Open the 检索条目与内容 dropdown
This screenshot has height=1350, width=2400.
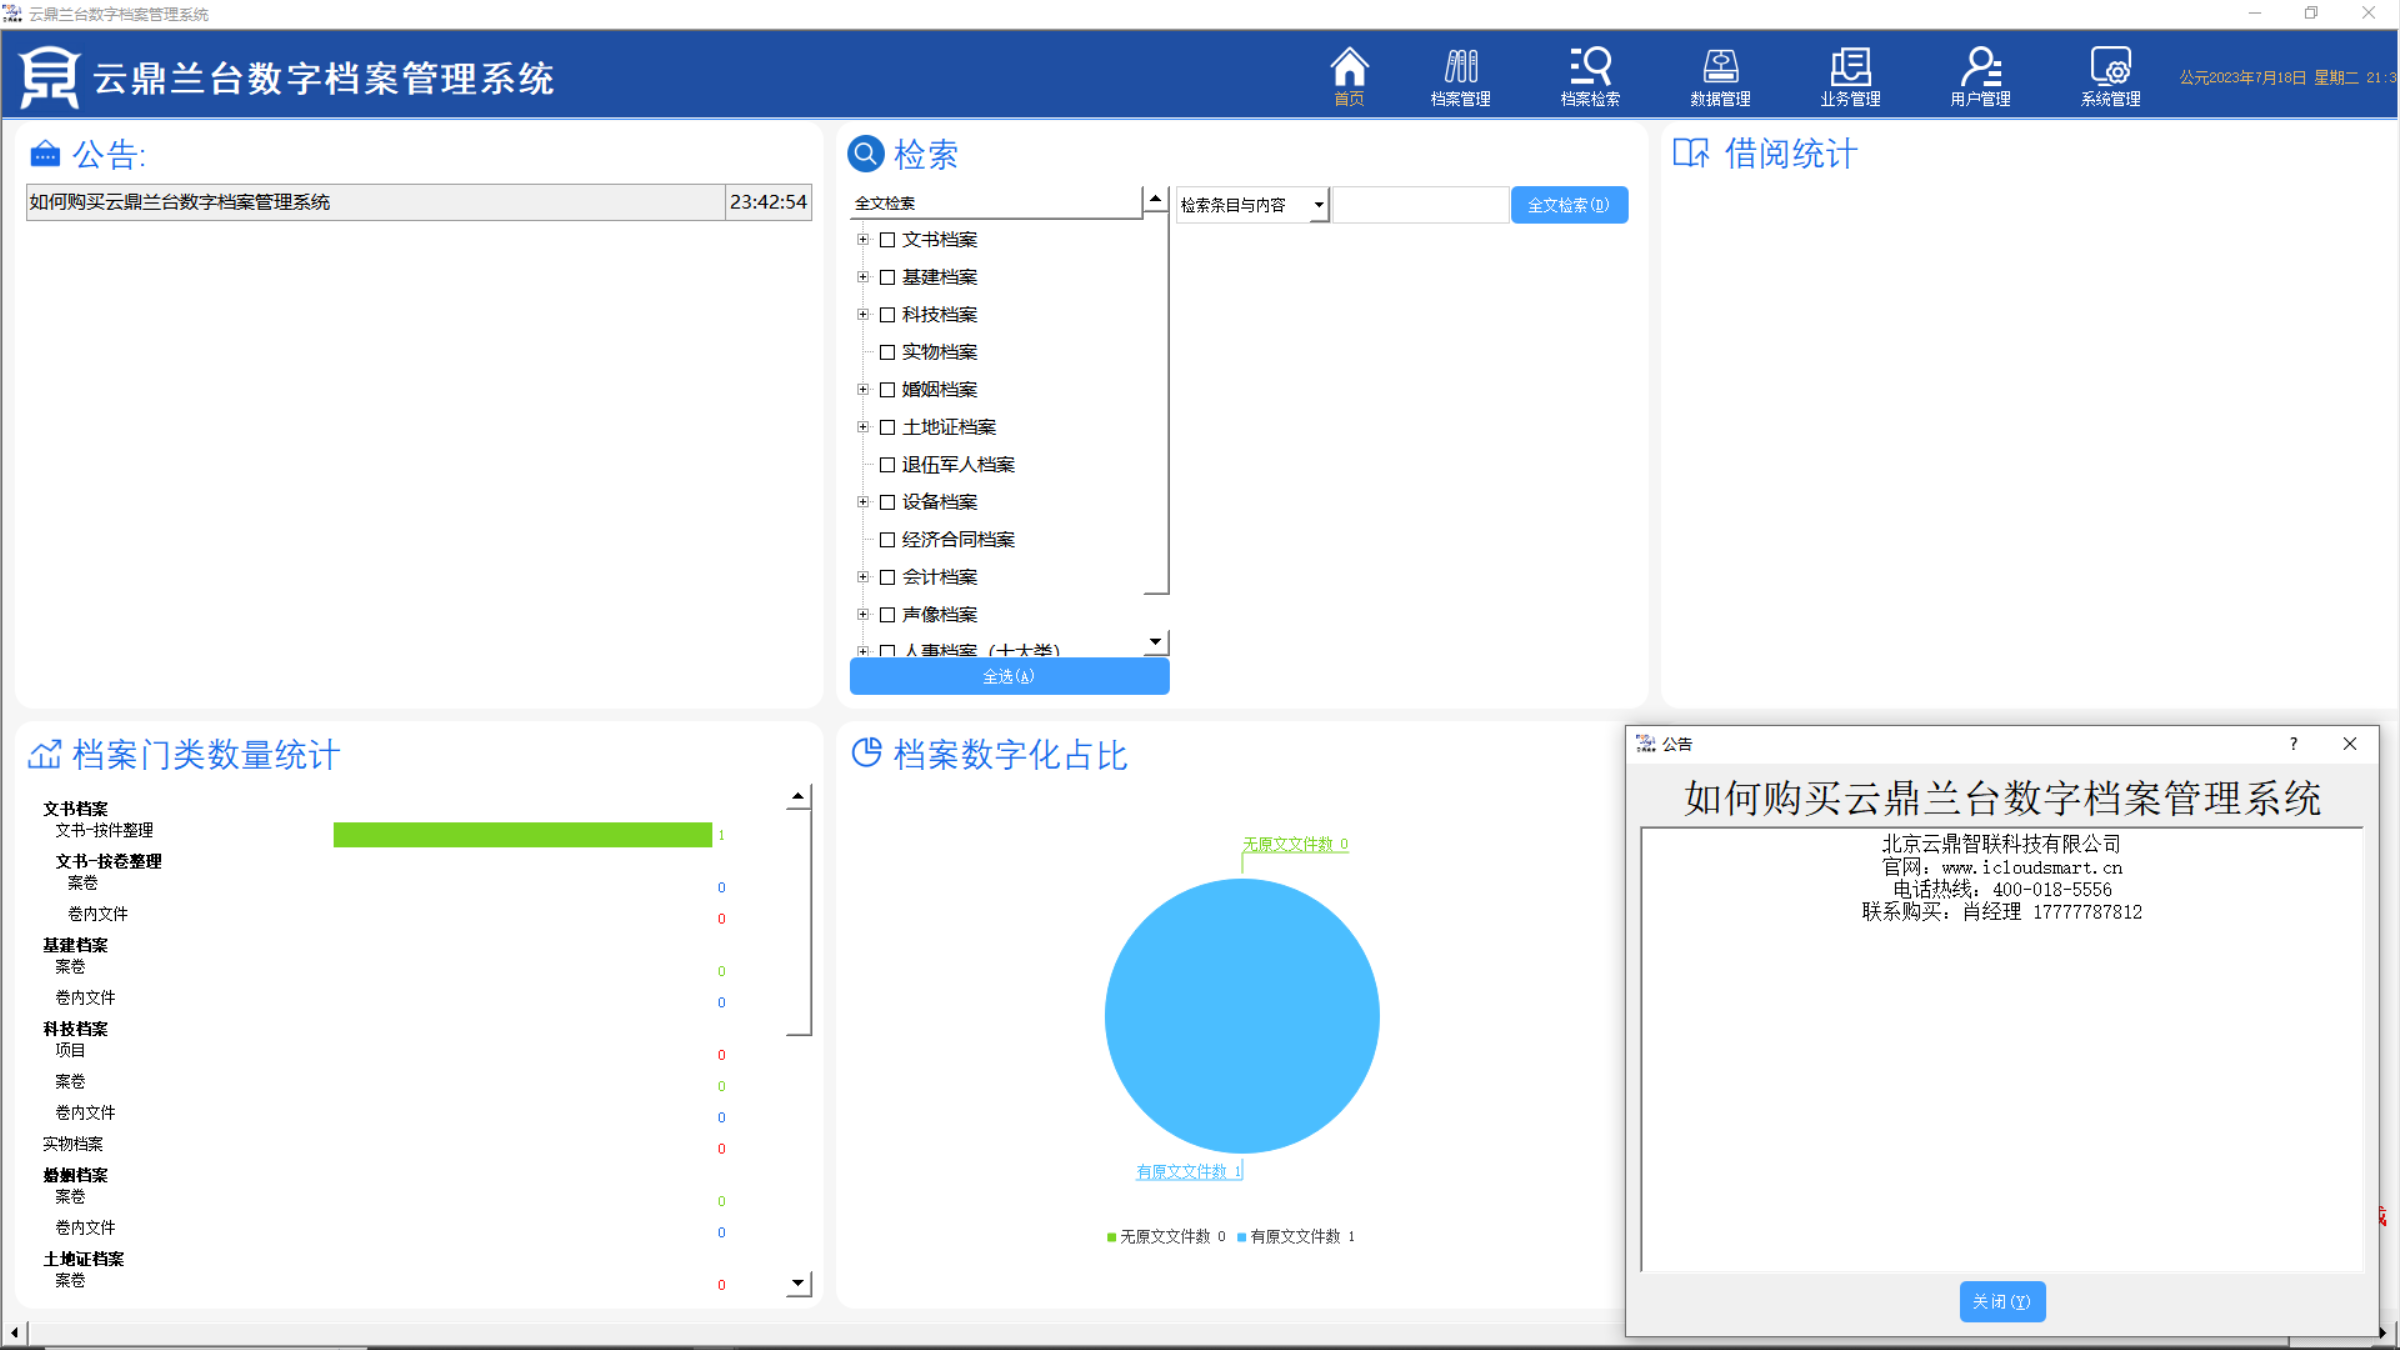1318,205
